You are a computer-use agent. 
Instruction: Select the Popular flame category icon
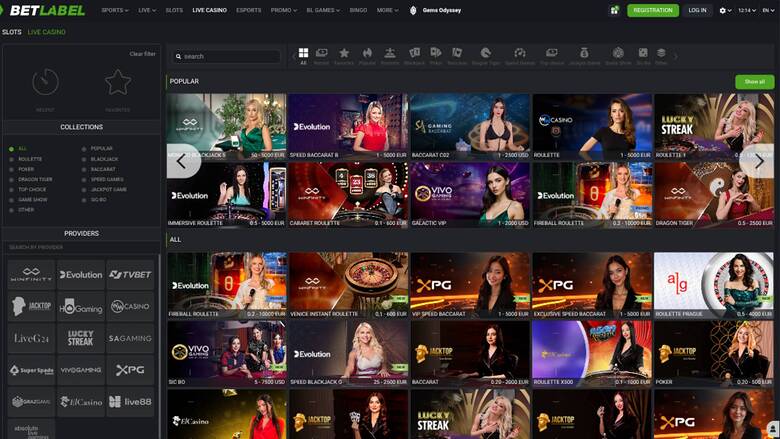[367, 53]
